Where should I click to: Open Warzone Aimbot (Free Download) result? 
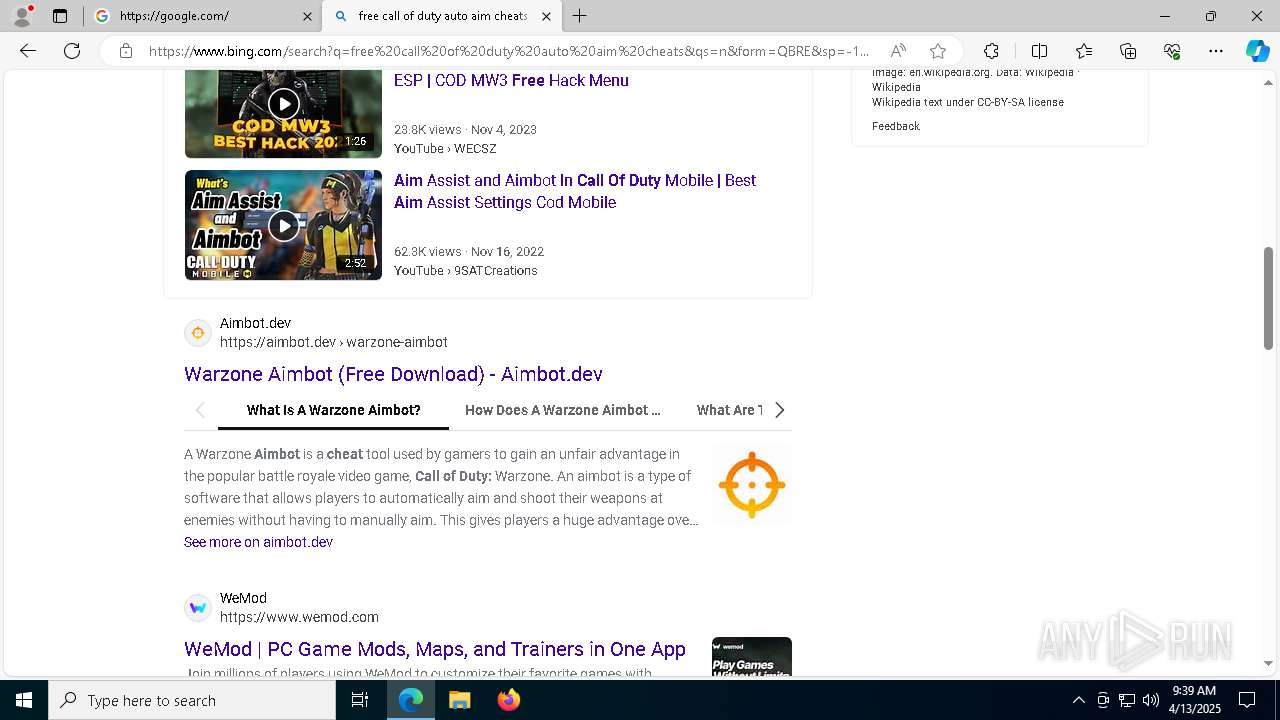click(393, 374)
